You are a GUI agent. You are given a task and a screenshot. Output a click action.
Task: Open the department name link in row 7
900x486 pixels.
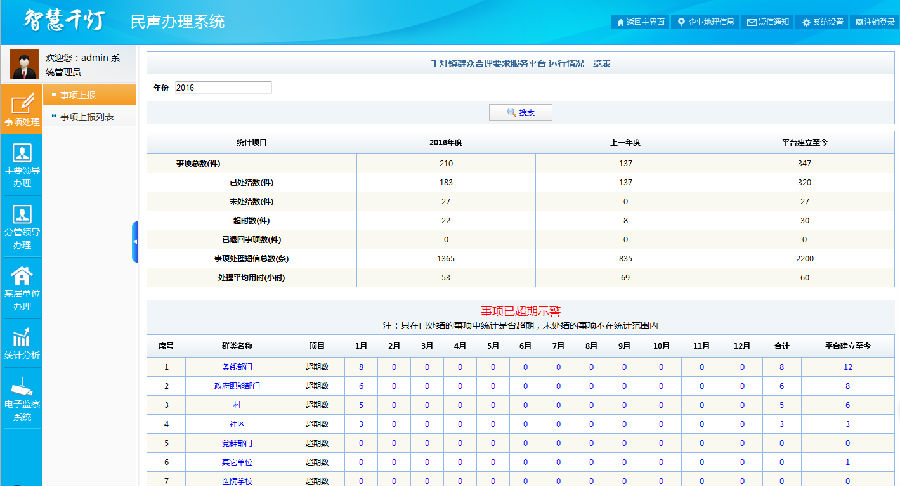tap(237, 481)
